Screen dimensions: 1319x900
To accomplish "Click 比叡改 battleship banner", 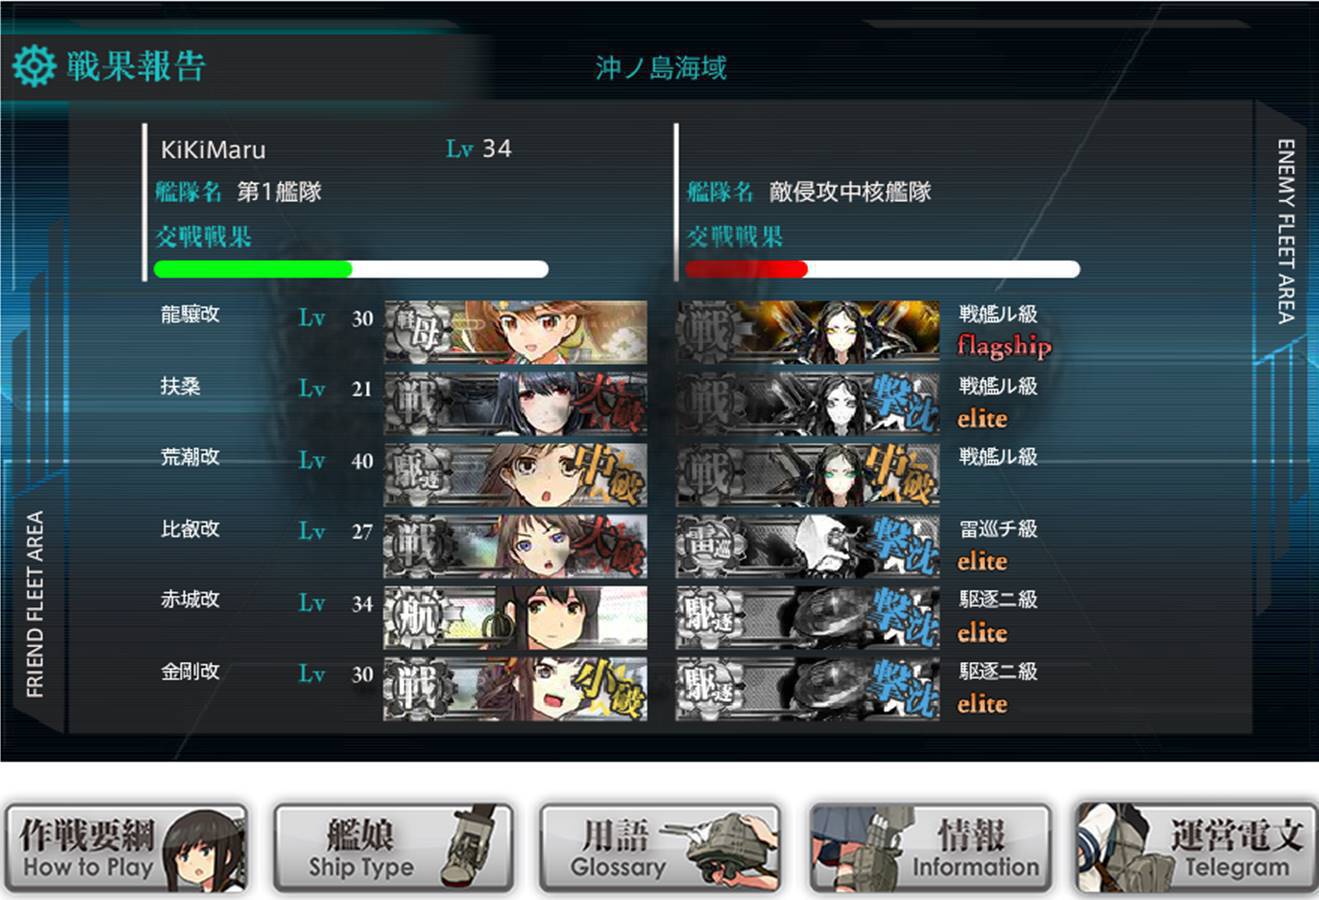I will pos(516,546).
